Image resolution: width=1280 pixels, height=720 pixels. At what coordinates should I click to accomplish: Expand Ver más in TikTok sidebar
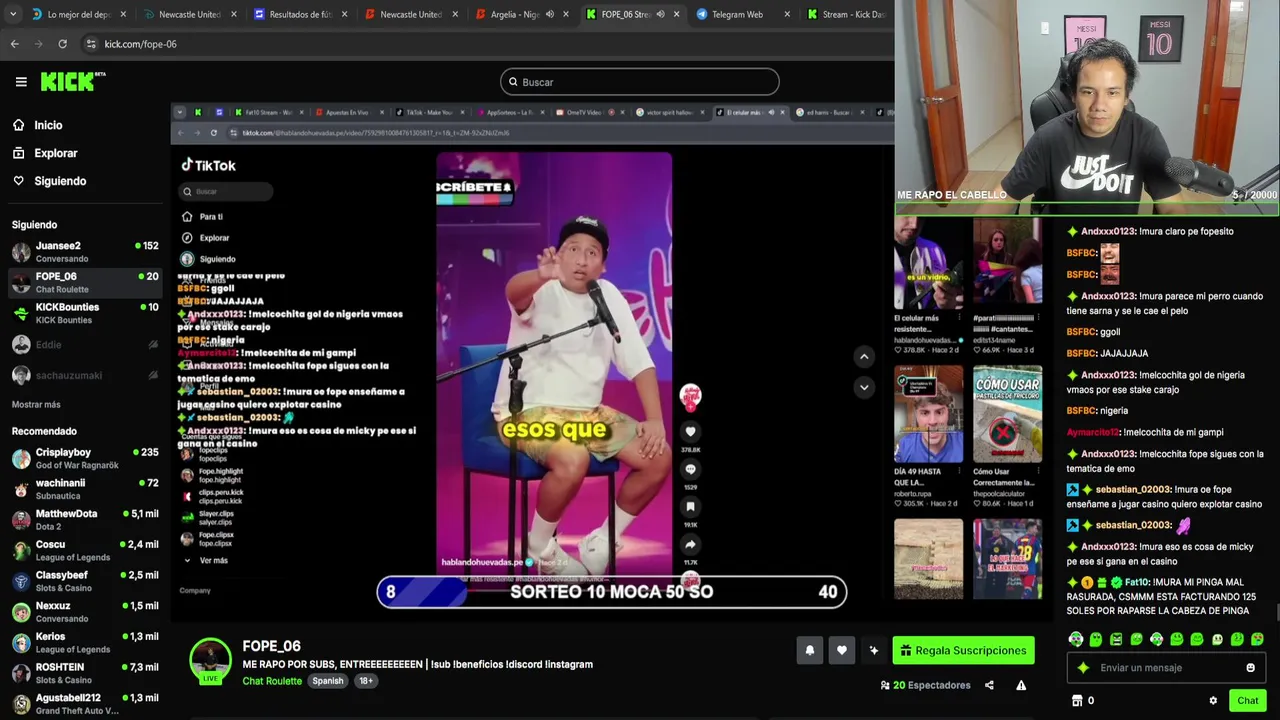(x=207, y=560)
